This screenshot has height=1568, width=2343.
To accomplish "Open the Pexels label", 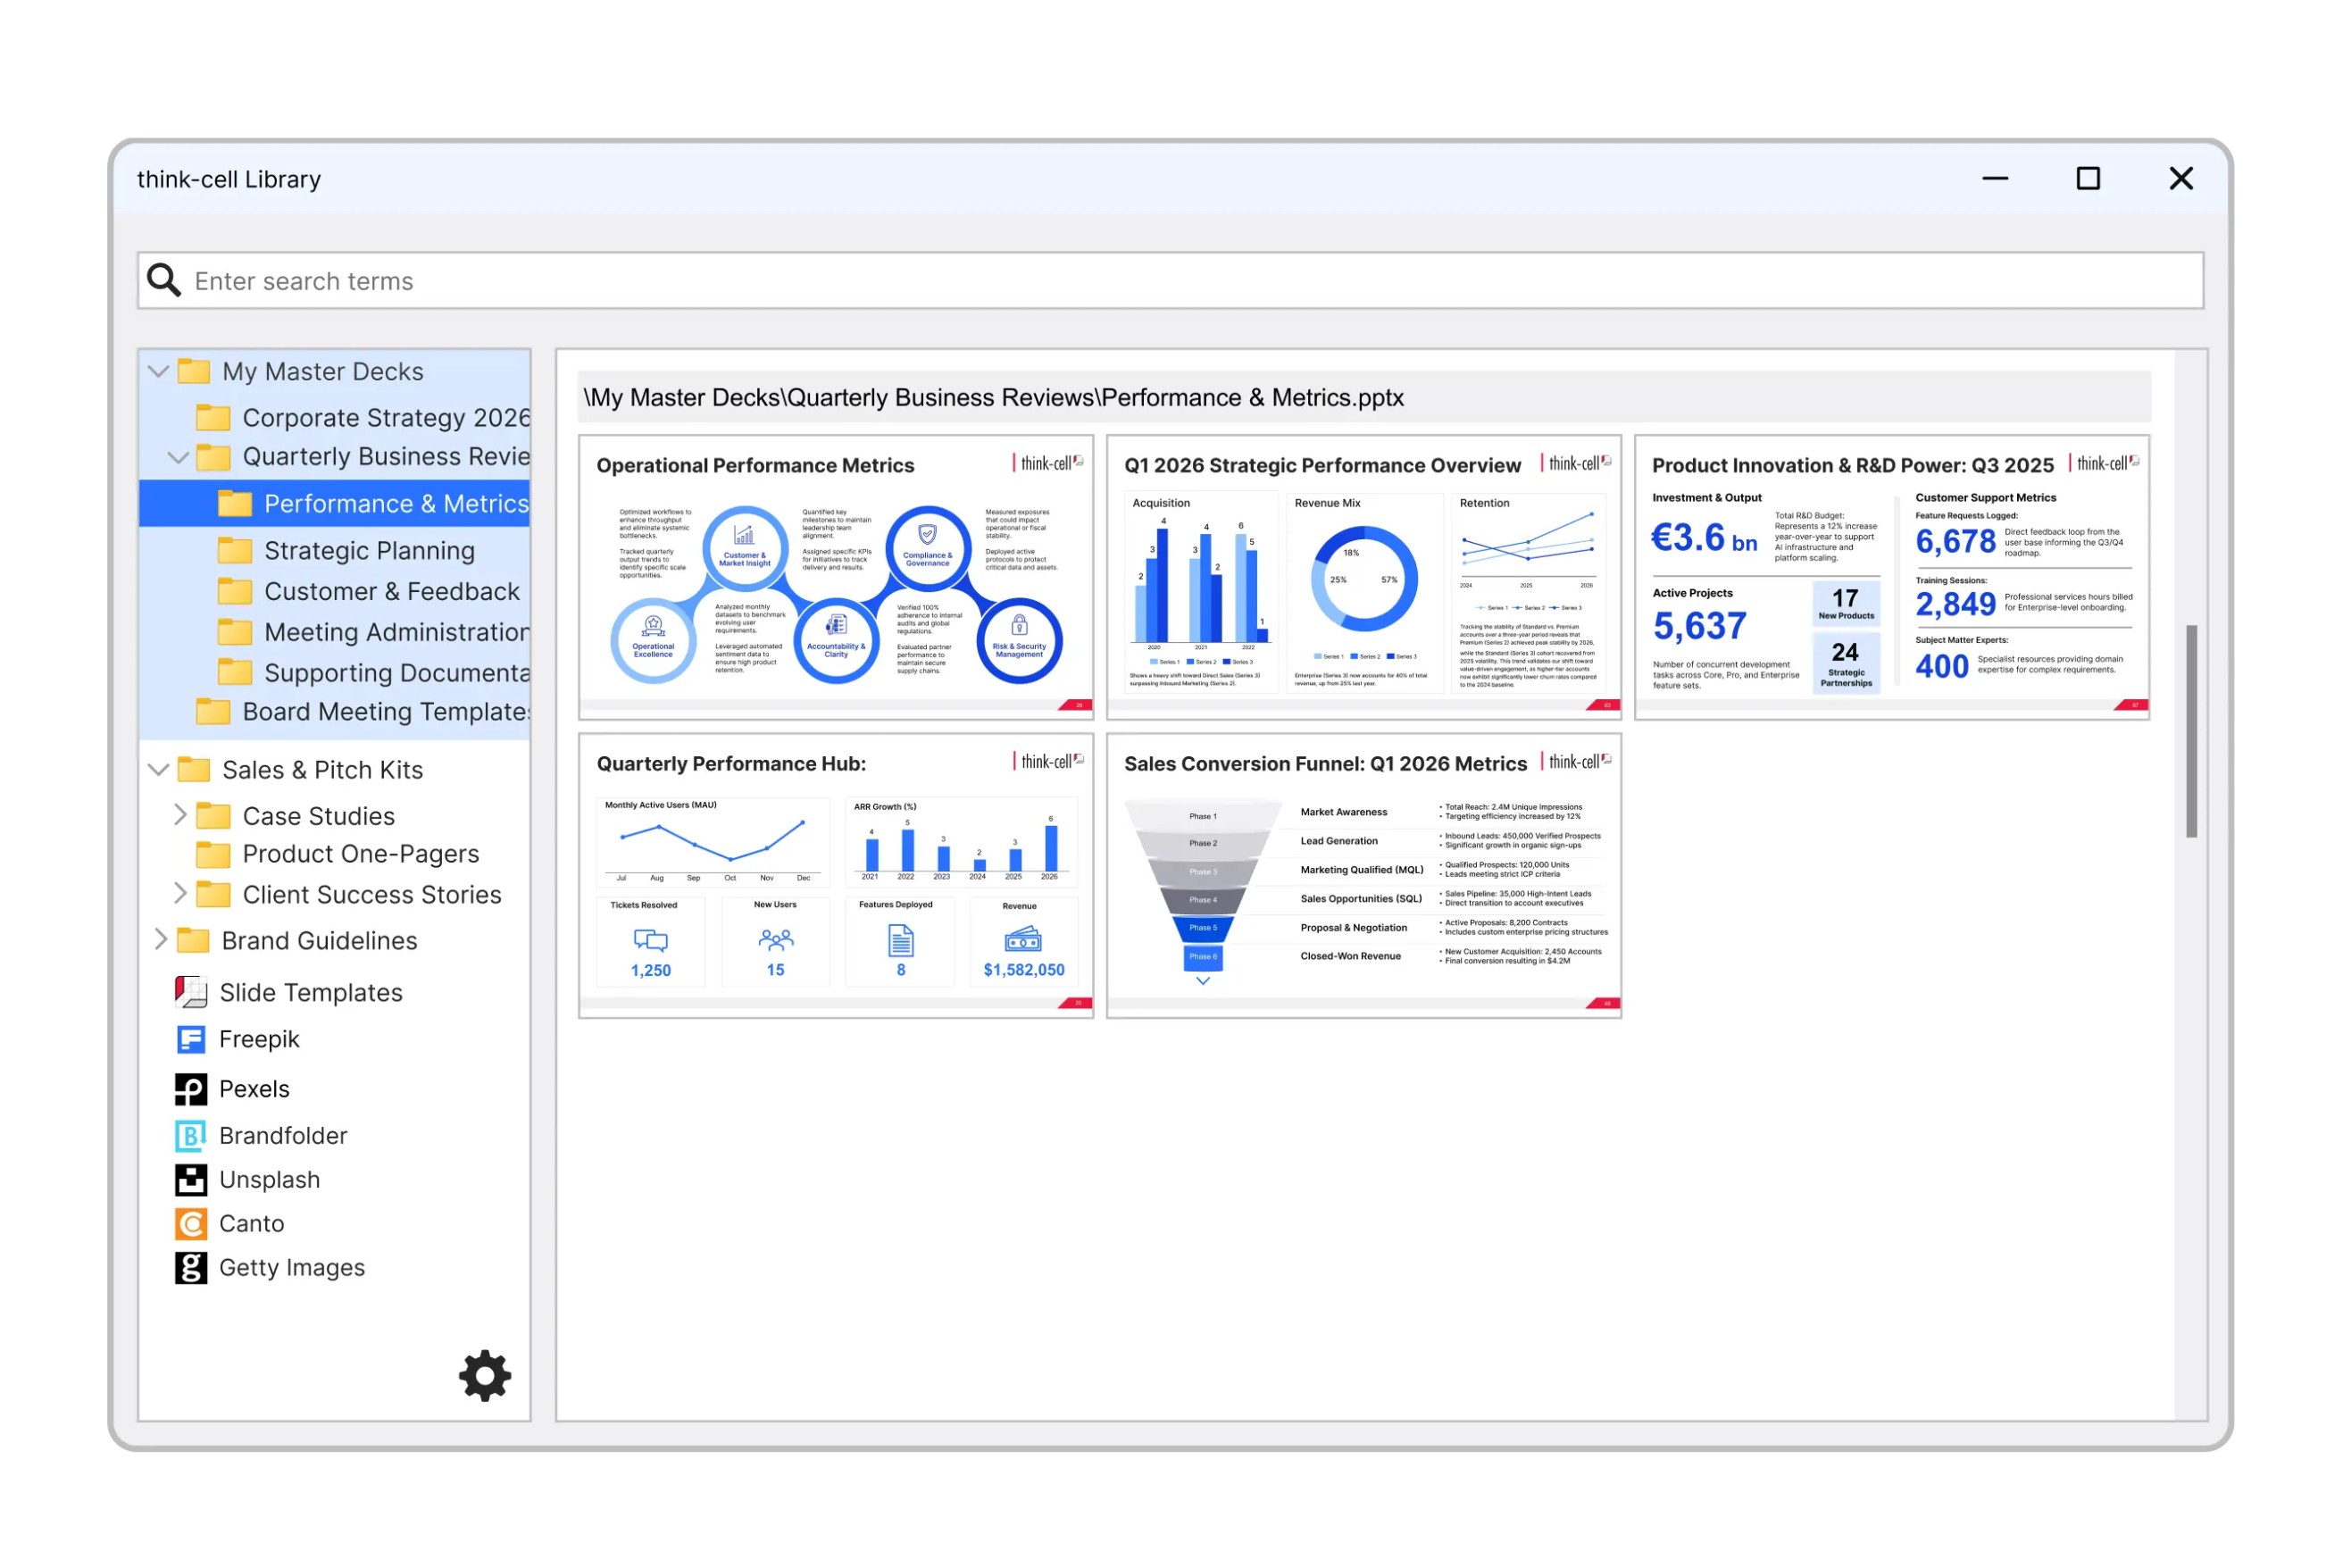I will point(254,1089).
